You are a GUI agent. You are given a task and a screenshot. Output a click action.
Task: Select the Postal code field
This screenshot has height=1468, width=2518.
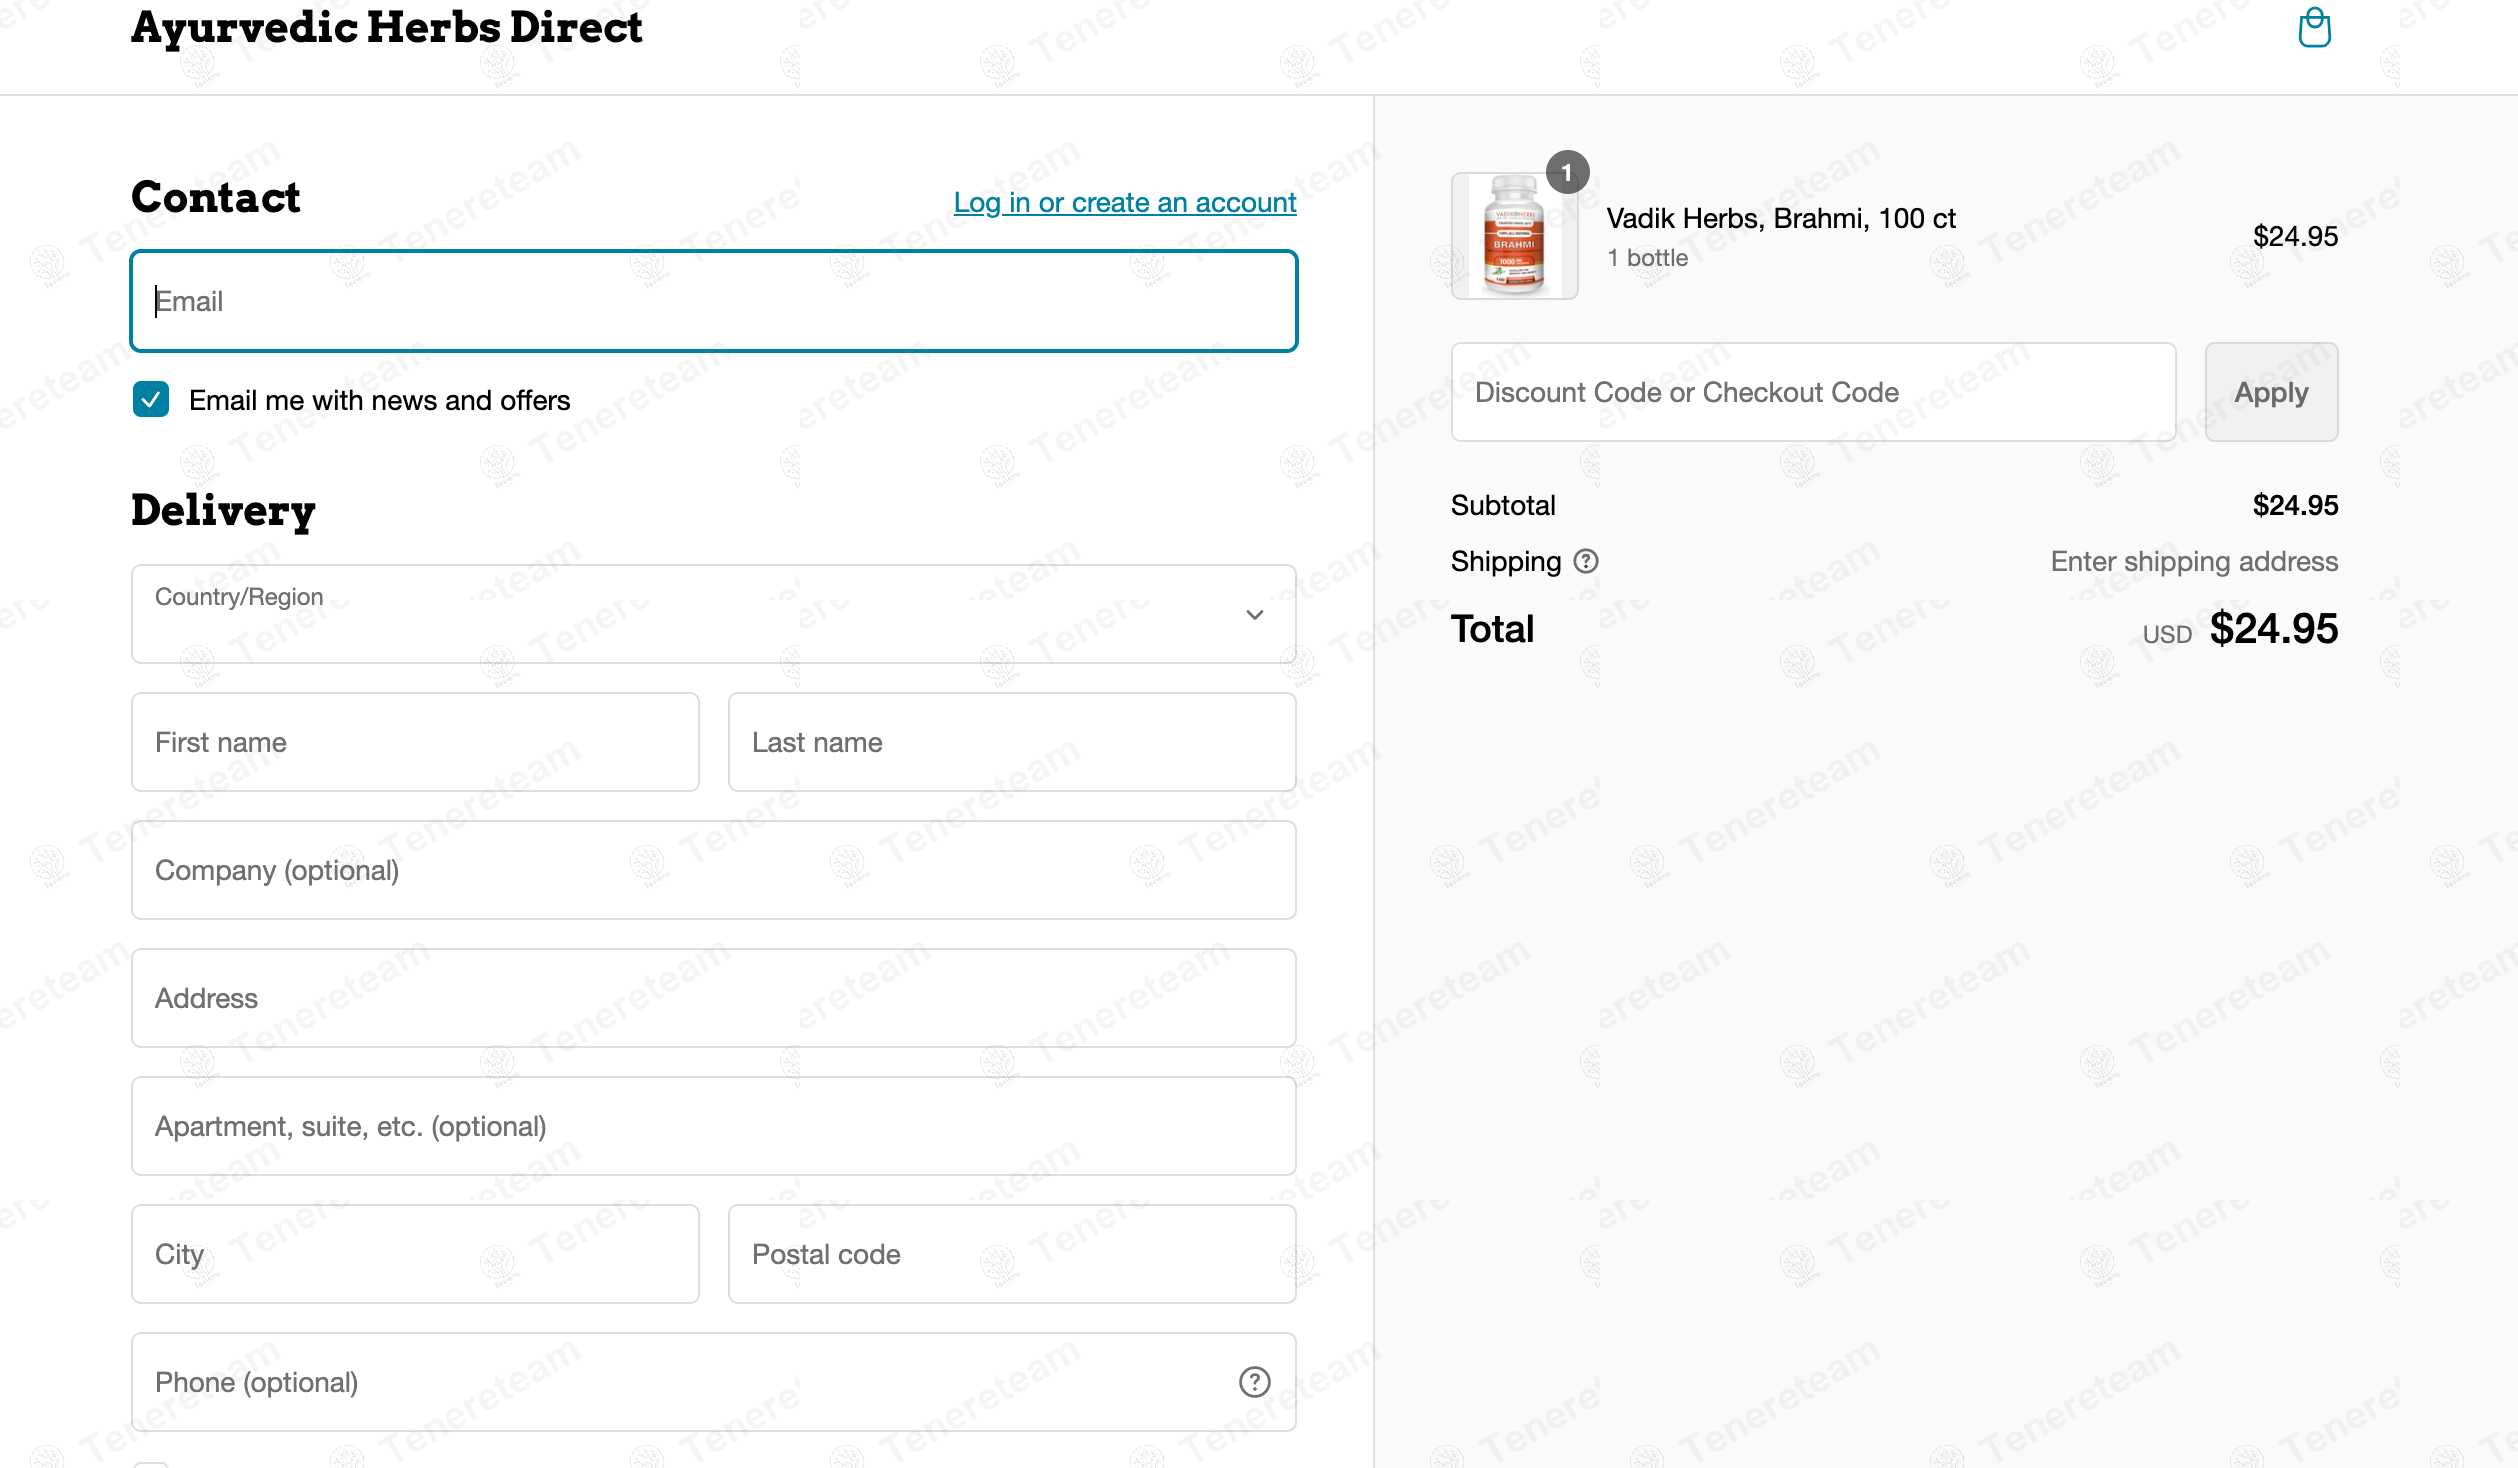pos(1012,1254)
